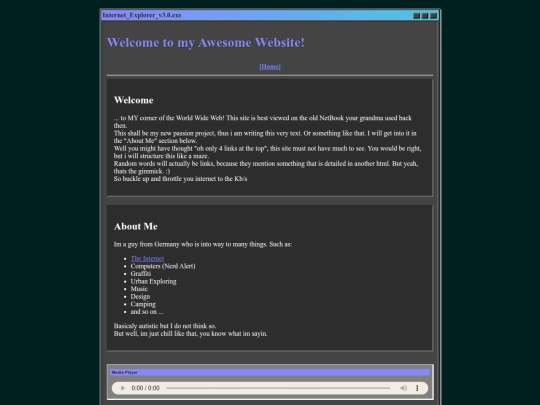Follow 'The Internet' list link
This screenshot has height=405, width=540.
[147, 259]
